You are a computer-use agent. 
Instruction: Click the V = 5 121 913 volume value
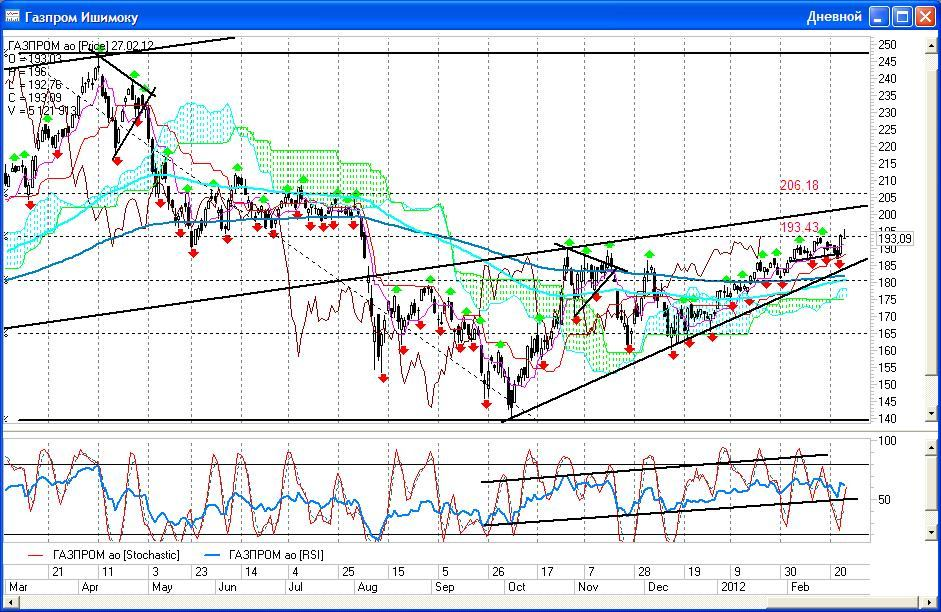(43, 110)
